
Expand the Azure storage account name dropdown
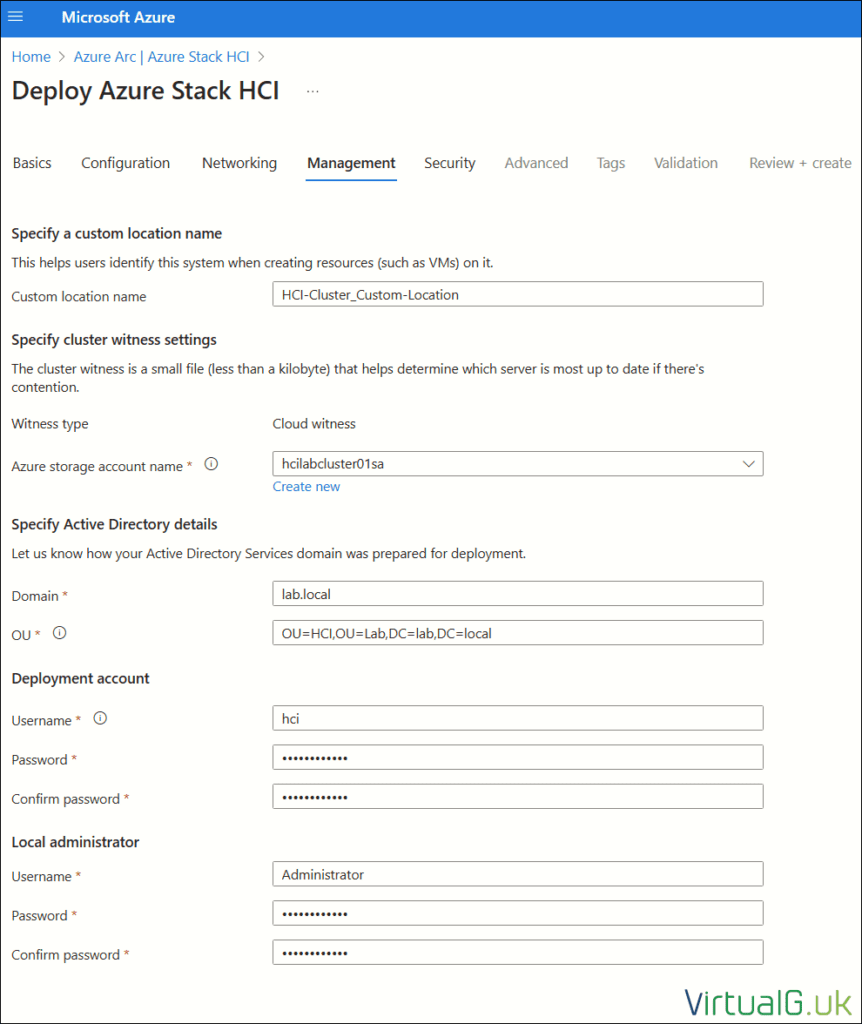click(x=748, y=464)
